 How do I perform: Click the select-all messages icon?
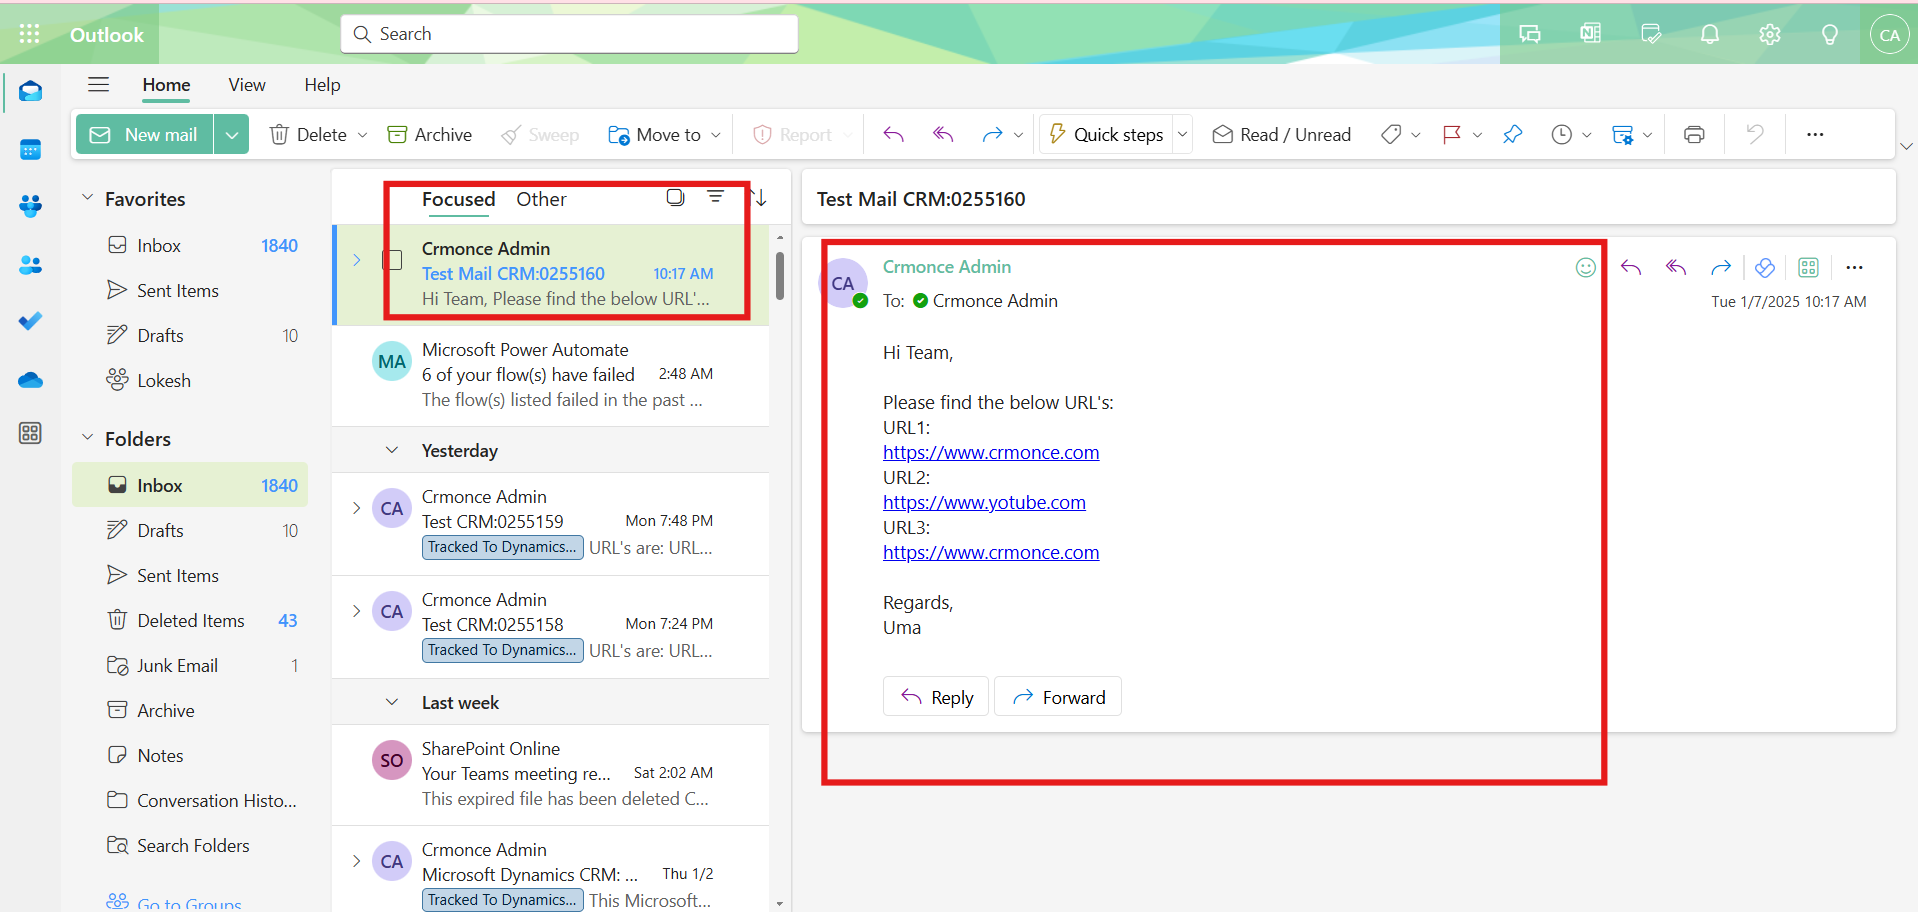pos(676,197)
